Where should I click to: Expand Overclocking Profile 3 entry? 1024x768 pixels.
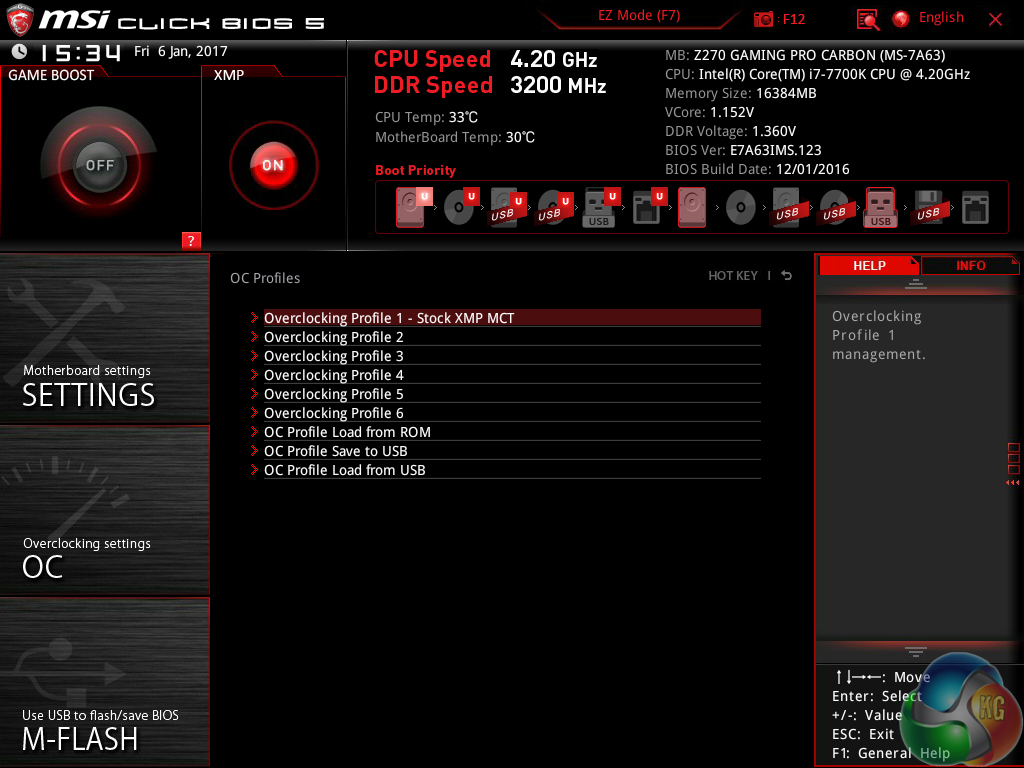[512, 356]
